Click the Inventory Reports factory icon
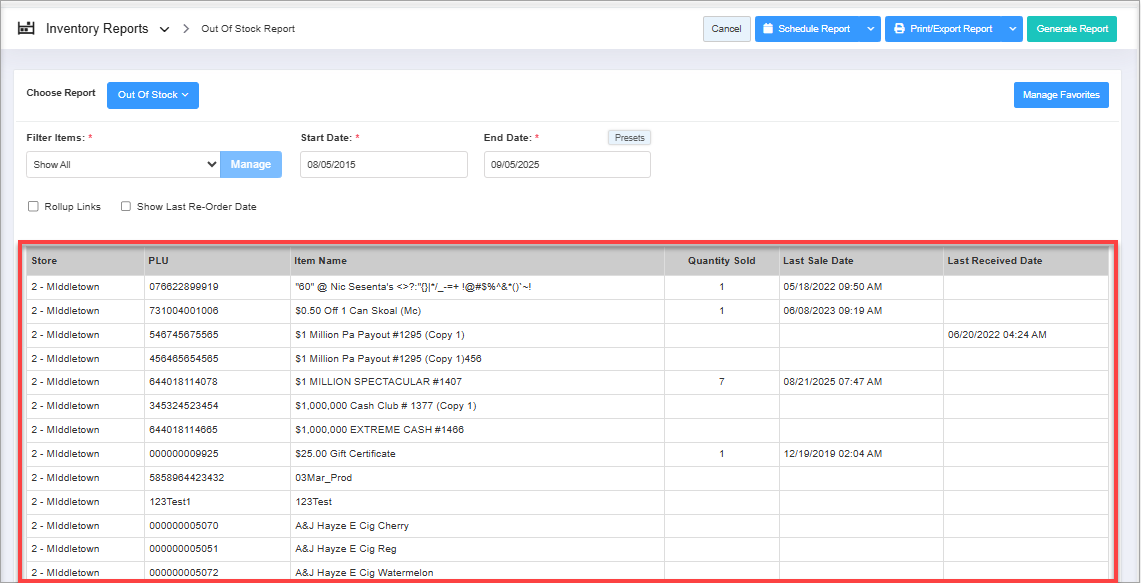 pyautogui.click(x=26, y=29)
